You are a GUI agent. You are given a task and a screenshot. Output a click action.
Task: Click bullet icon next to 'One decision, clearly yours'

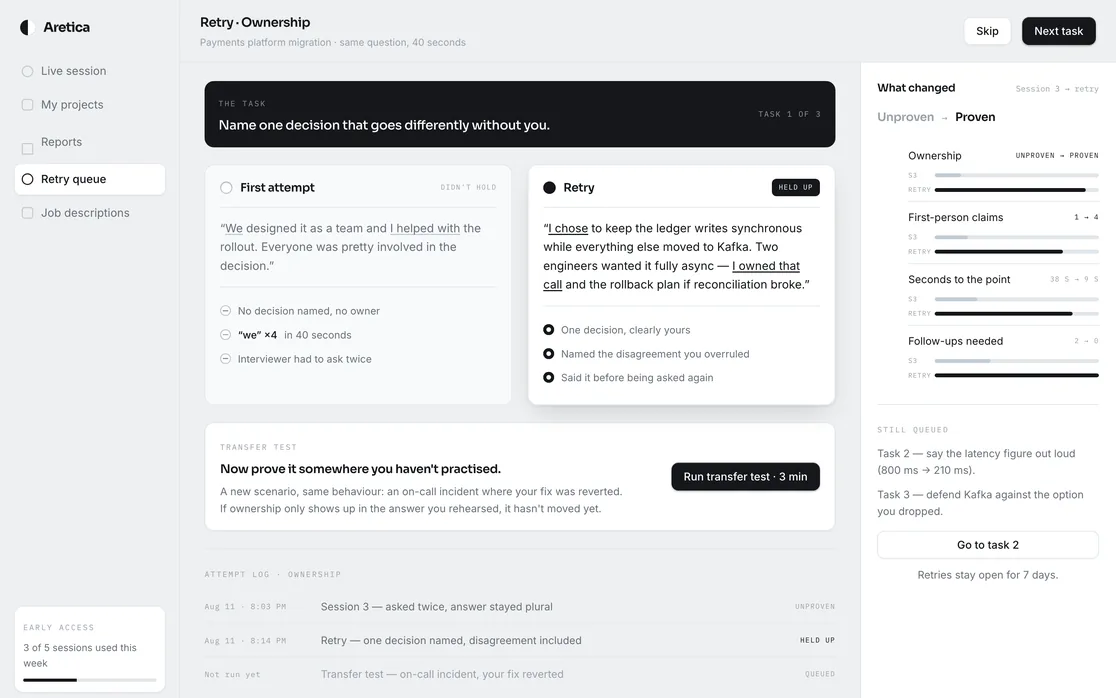[548, 330]
